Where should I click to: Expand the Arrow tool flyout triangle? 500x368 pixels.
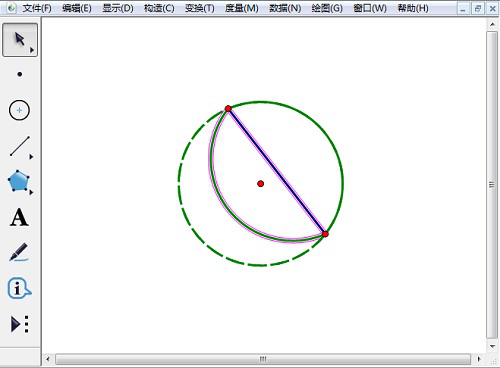point(32,50)
